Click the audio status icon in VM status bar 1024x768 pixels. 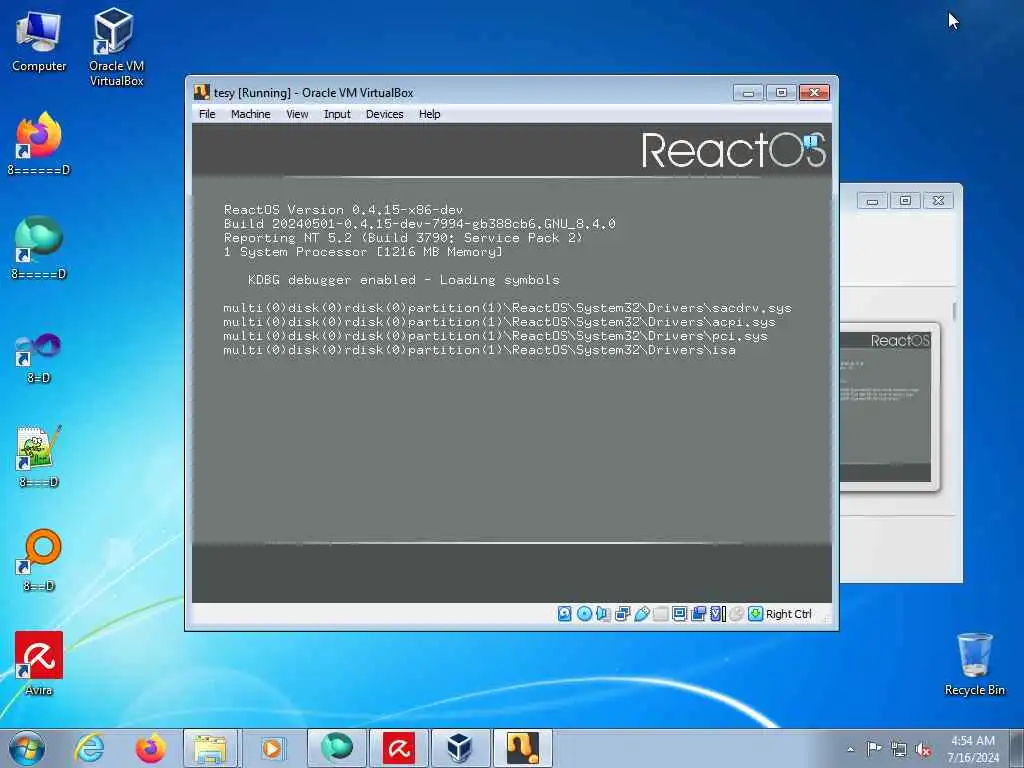click(603, 614)
